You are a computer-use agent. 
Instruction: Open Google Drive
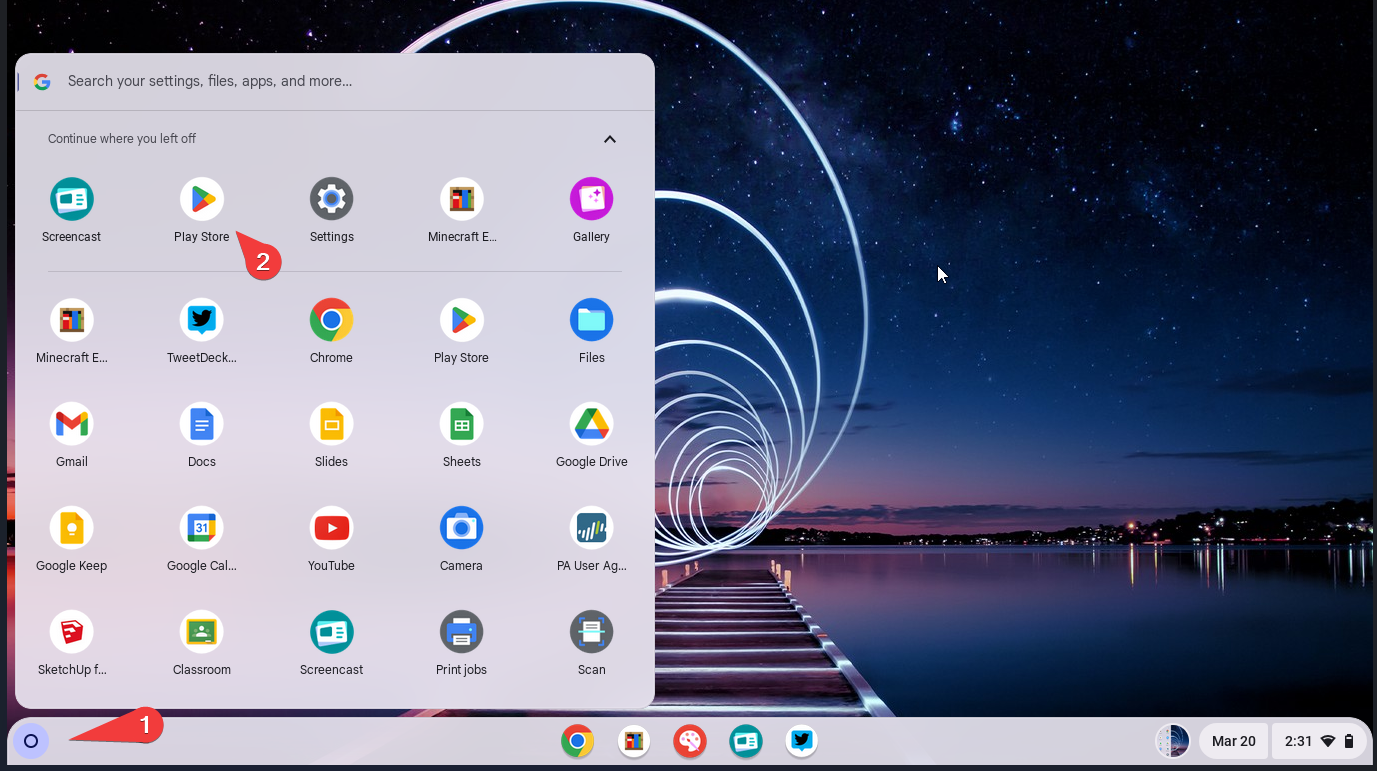point(591,423)
